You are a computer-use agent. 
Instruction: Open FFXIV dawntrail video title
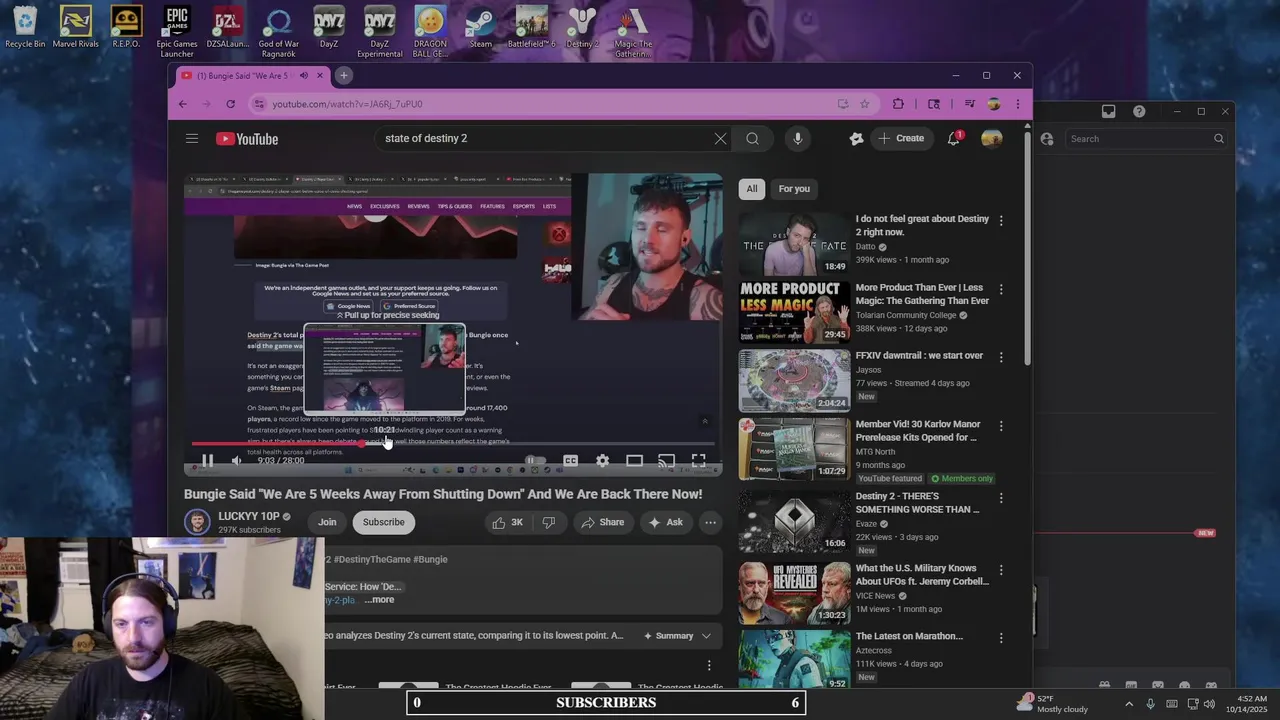(x=919, y=355)
